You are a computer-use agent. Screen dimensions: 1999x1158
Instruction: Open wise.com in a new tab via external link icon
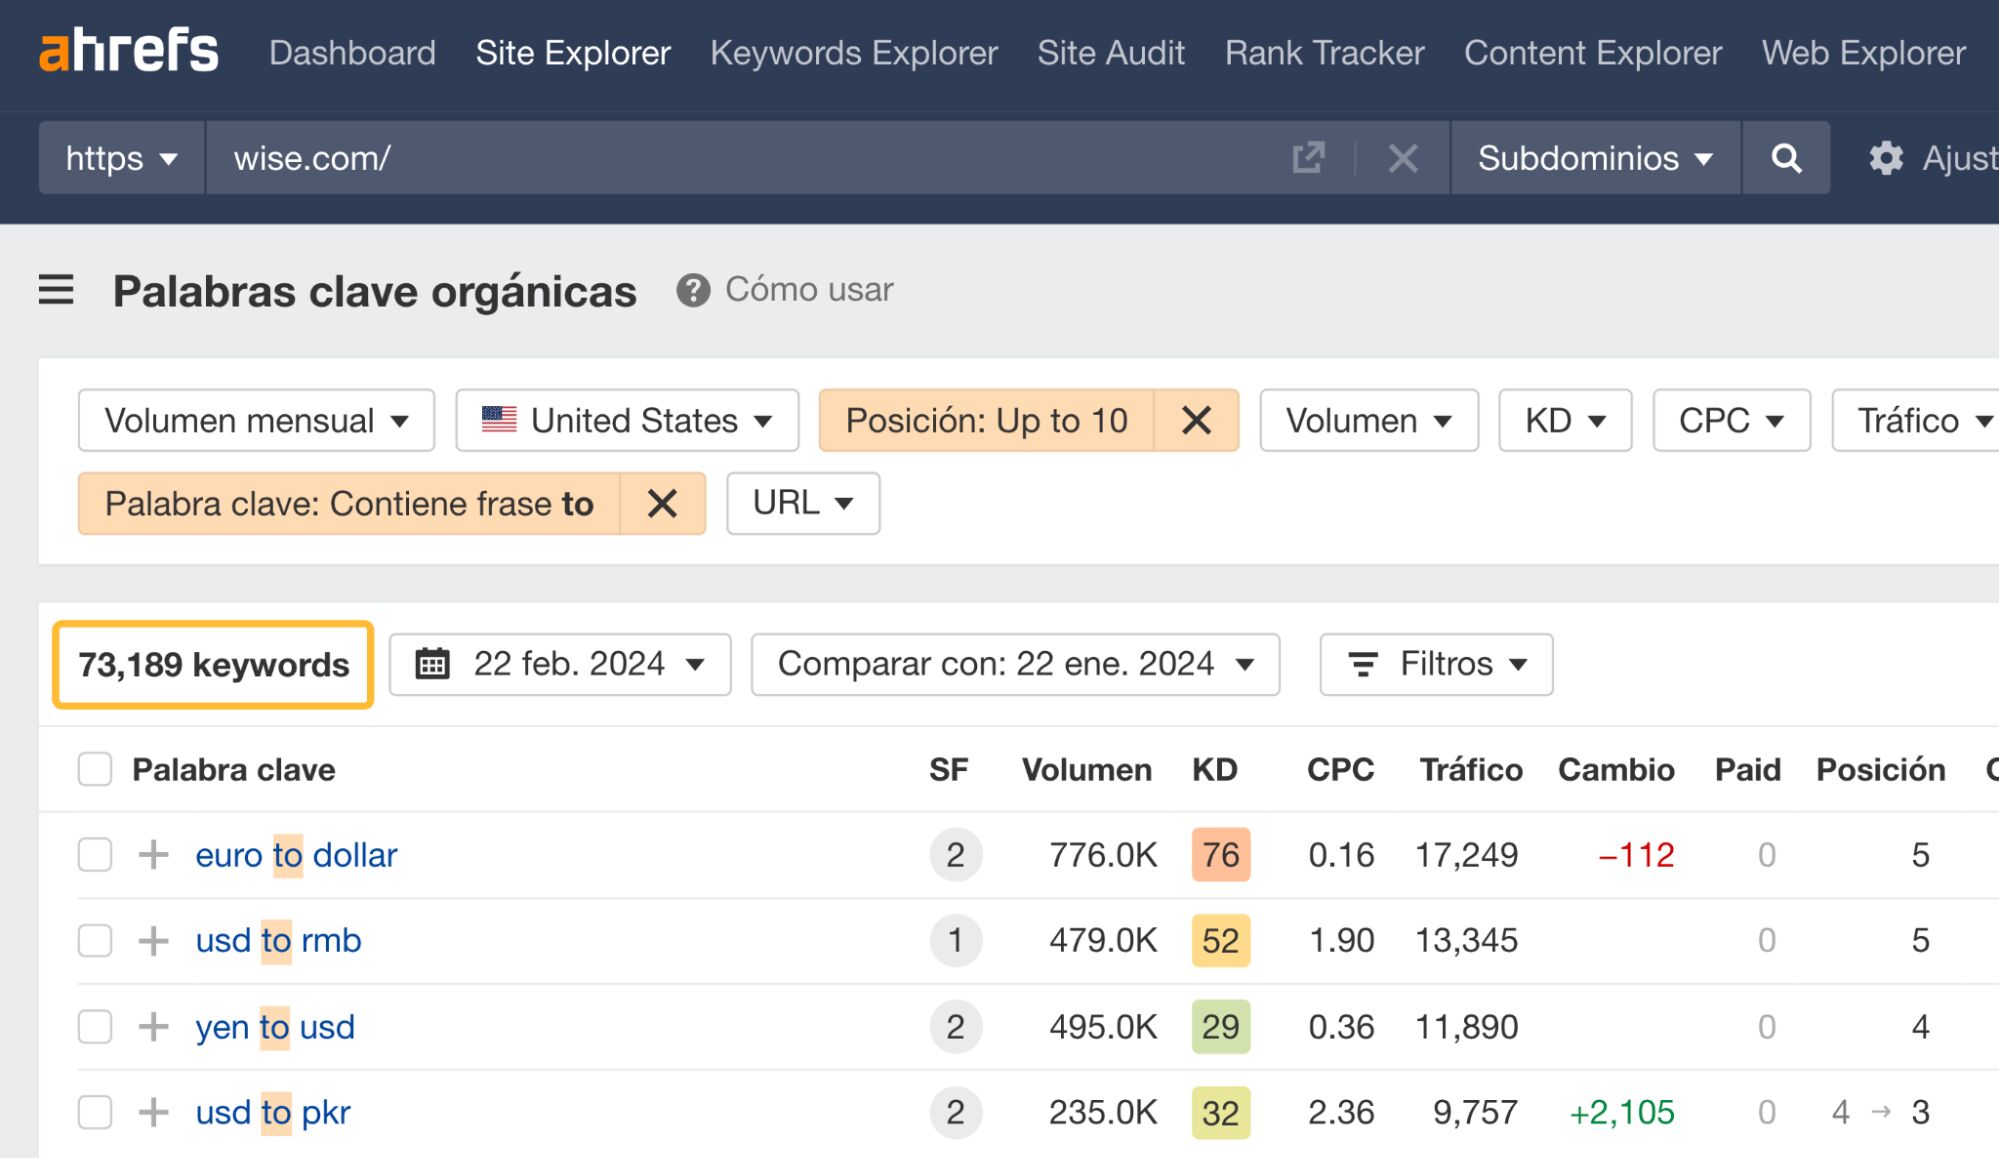1308,157
